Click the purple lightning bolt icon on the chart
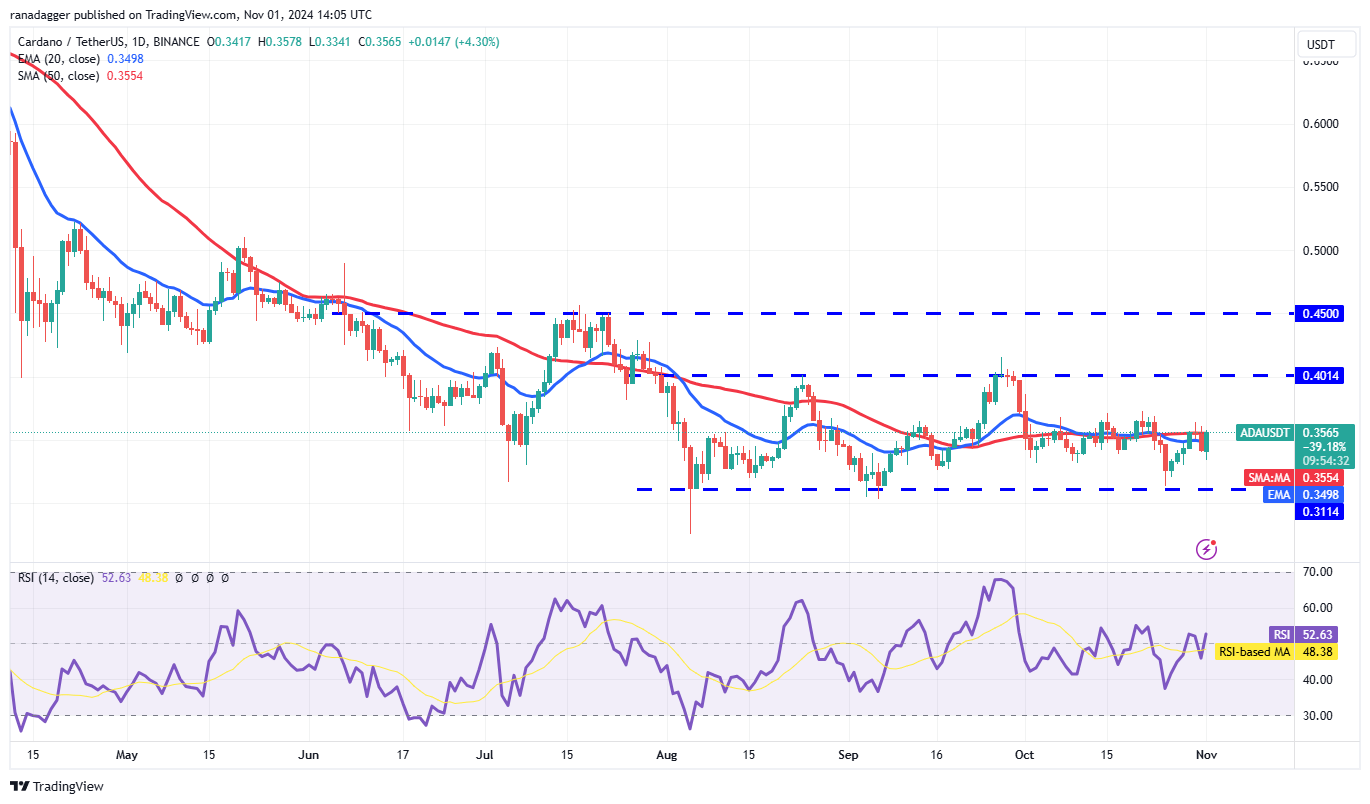 pyautogui.click(x=1207, y=548)
